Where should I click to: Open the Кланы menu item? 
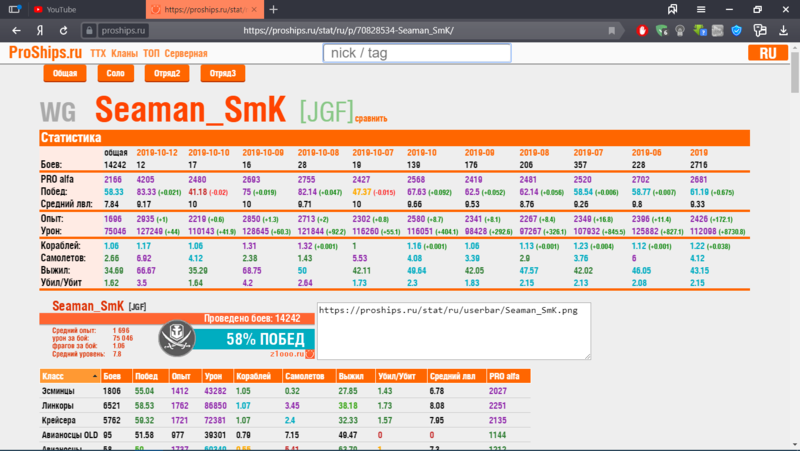pyautogui.click(x=124, y=54)
